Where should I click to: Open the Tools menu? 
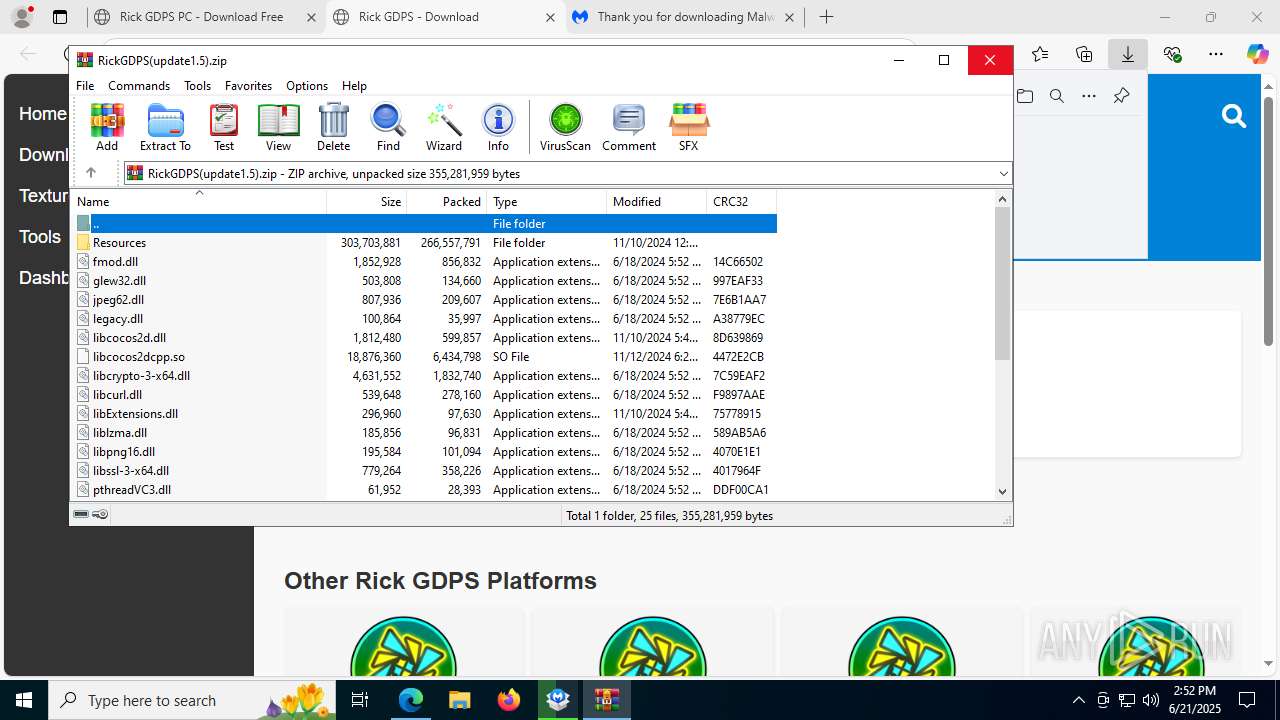tap(197, 86)
